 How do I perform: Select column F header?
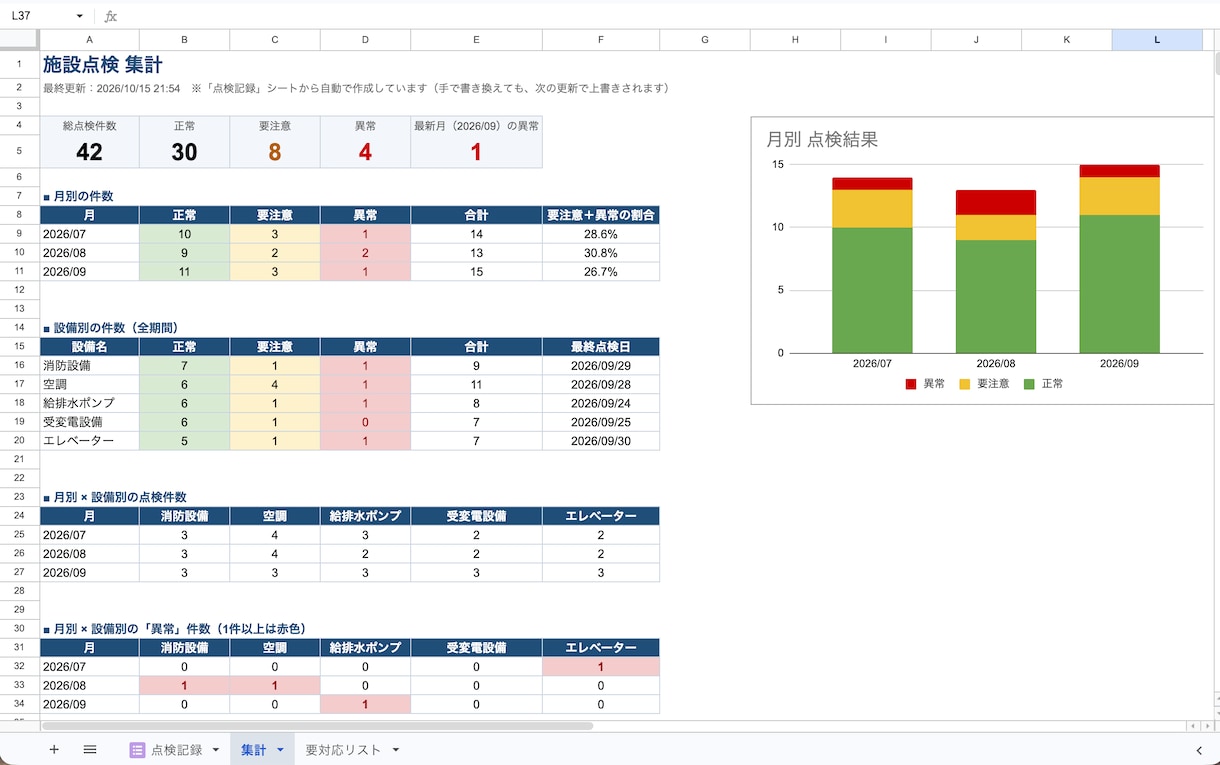click(601, 40)
